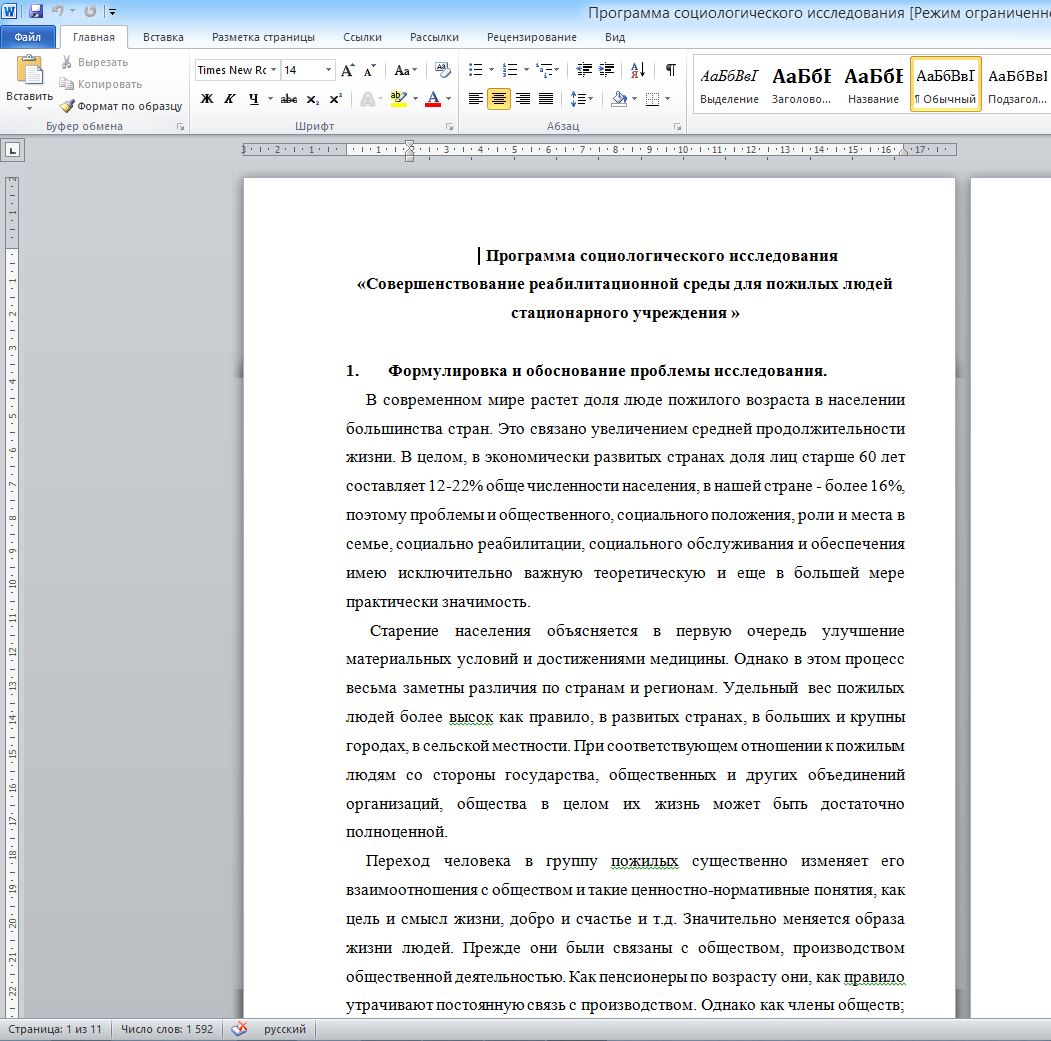This screenshot has height=1041, width=1051.
Task: Switch to the Вставка tab
Action: (163, 37)
